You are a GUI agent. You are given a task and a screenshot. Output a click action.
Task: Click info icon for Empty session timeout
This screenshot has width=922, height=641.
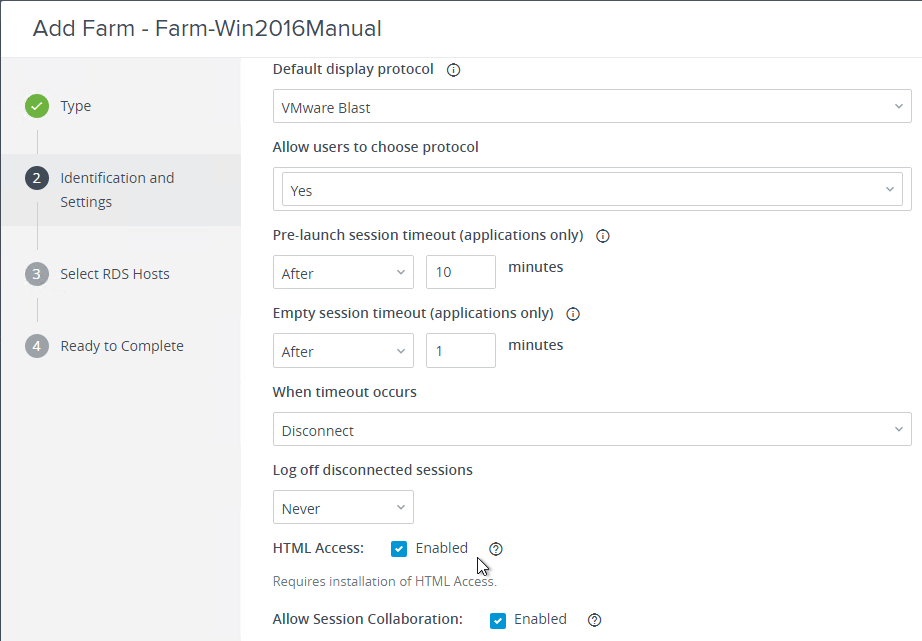coord(573,313)
